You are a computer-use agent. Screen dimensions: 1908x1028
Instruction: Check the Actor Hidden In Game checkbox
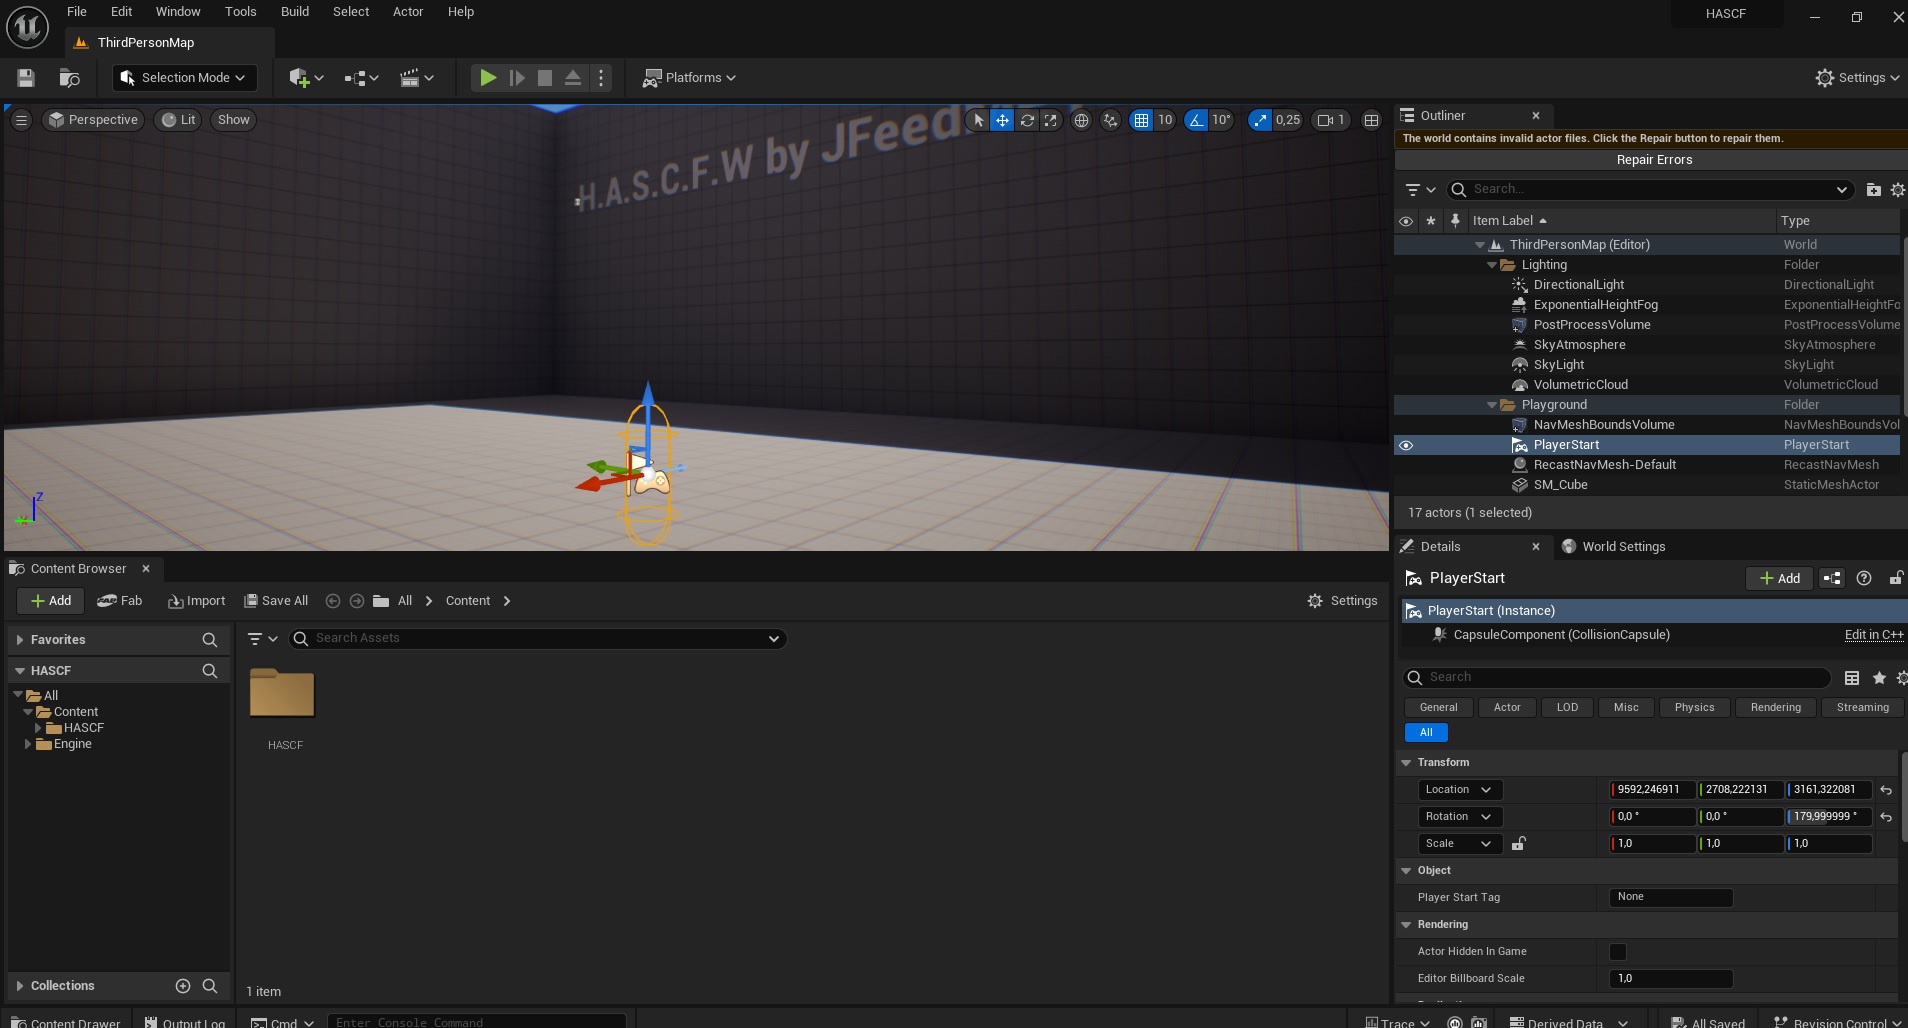click(x=1618, y=952)
